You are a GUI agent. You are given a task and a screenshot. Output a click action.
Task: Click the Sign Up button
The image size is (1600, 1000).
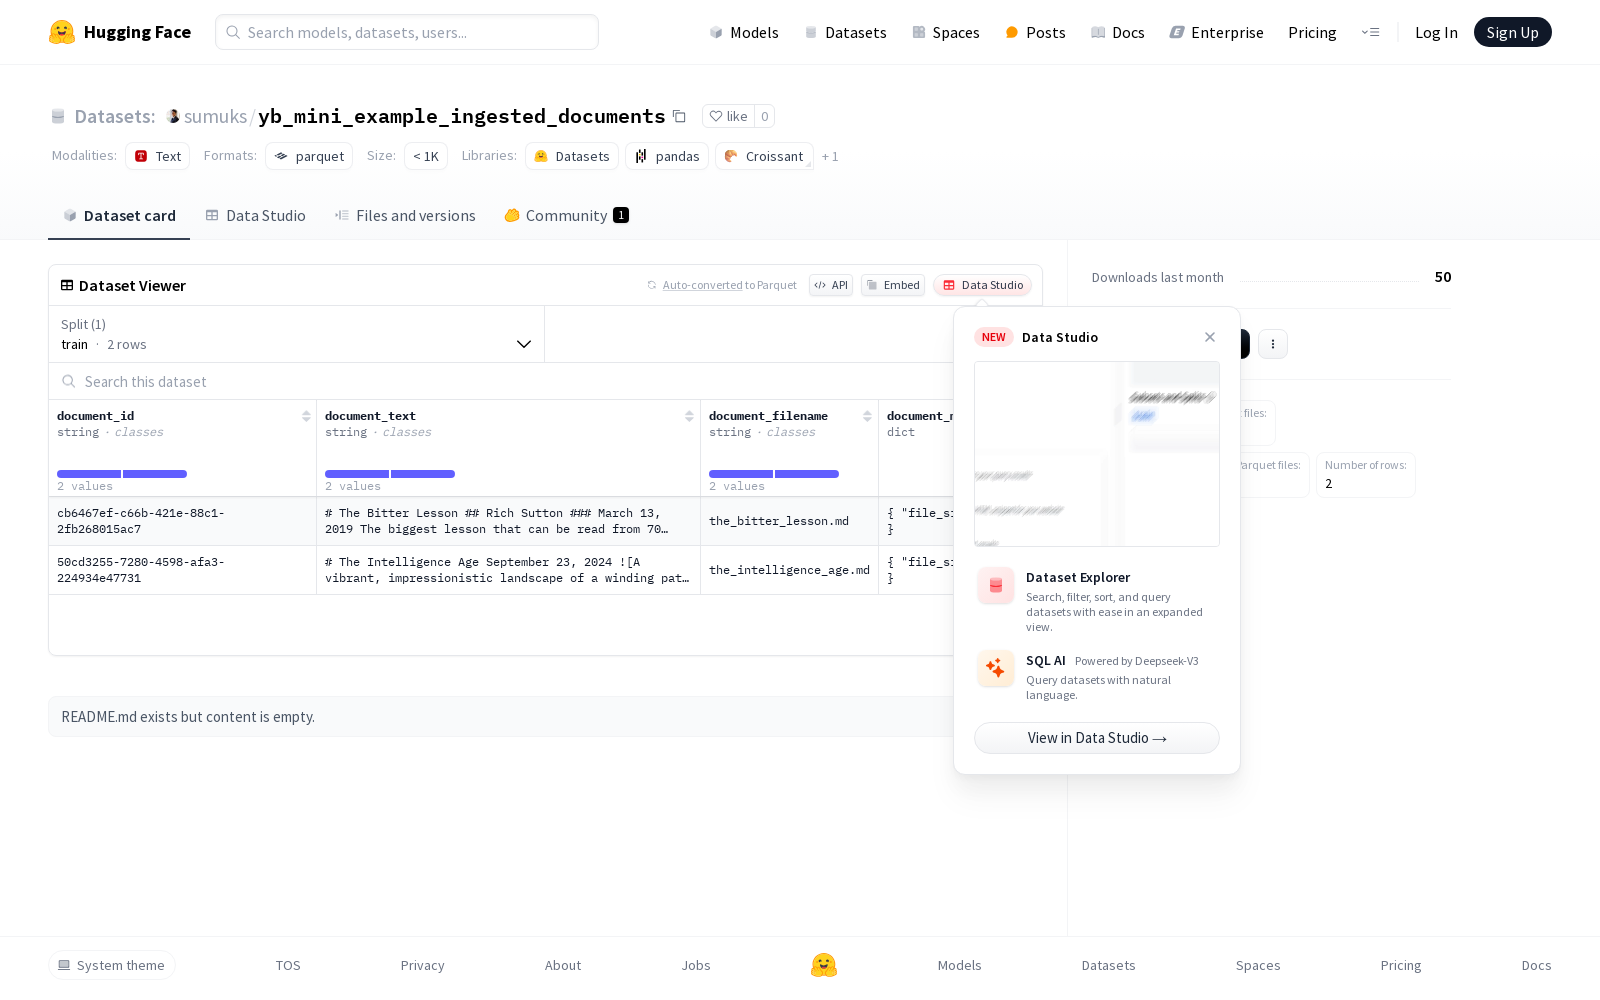coord(1513,32)
